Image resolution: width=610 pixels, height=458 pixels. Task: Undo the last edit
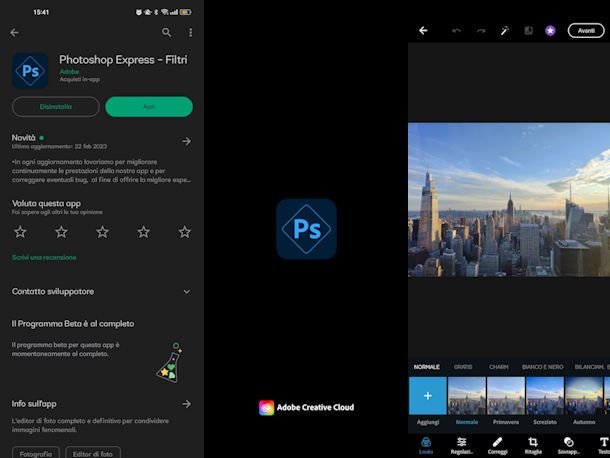(x=457, y=30)
